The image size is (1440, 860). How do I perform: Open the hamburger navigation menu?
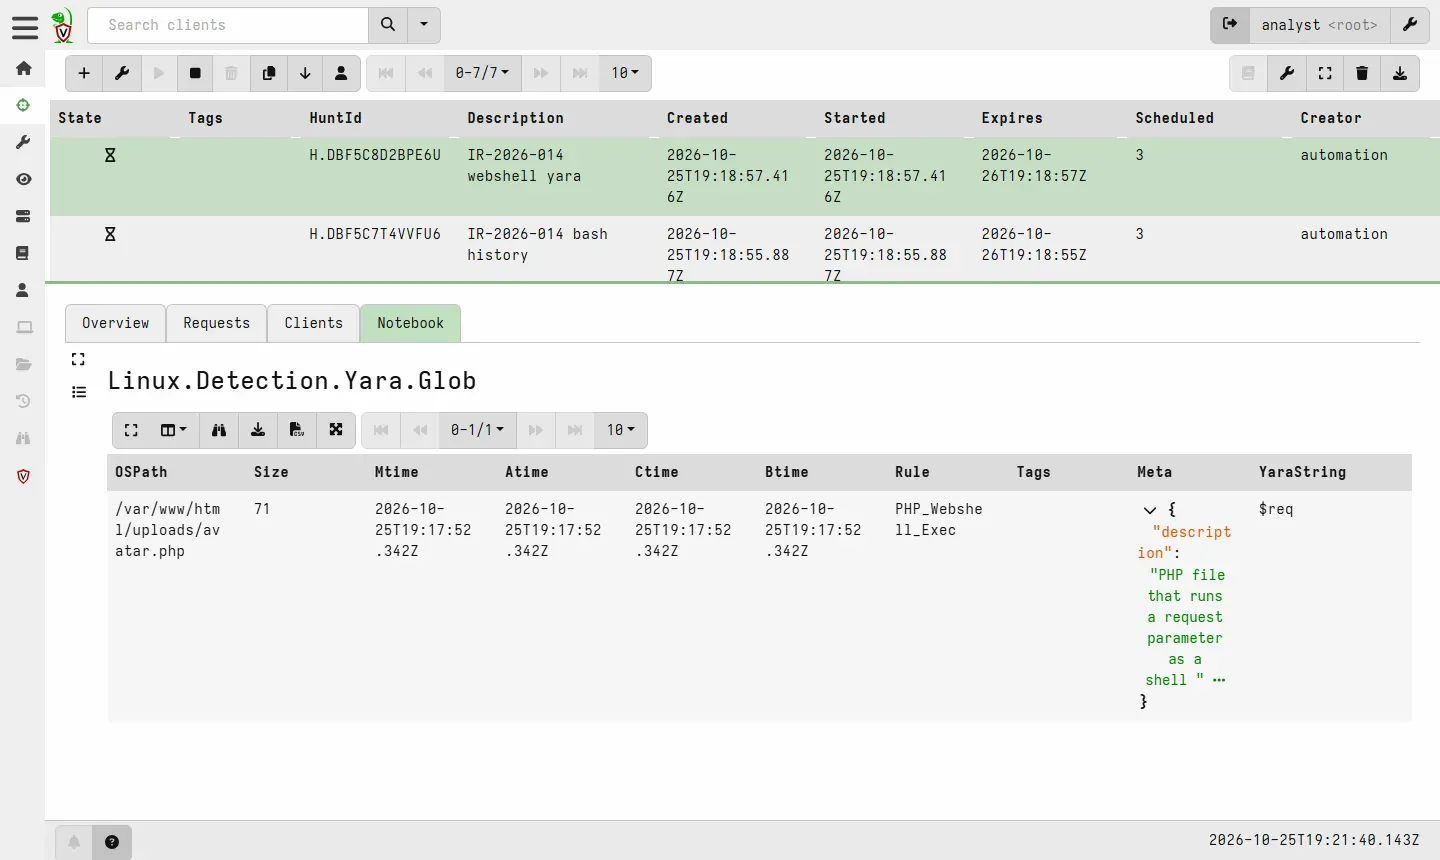coord(25,27)
